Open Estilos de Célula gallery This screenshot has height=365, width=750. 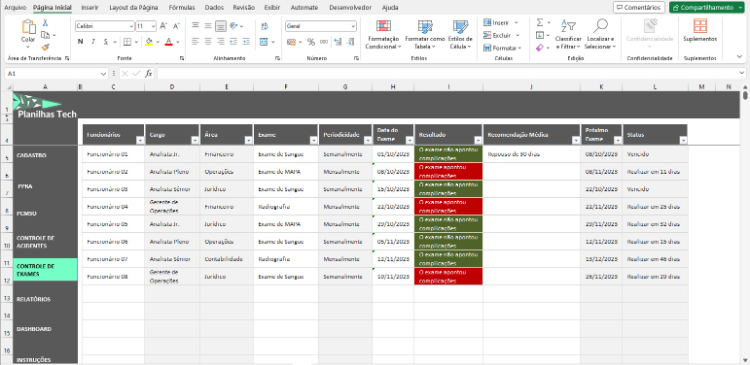click(460, 35)
